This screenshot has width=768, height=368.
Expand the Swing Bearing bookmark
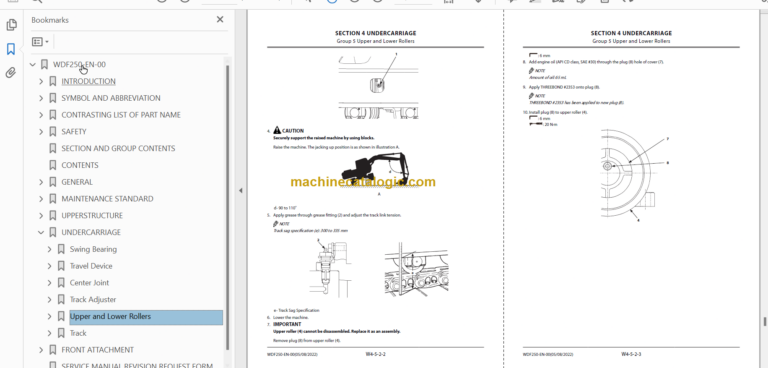[49, 249]
